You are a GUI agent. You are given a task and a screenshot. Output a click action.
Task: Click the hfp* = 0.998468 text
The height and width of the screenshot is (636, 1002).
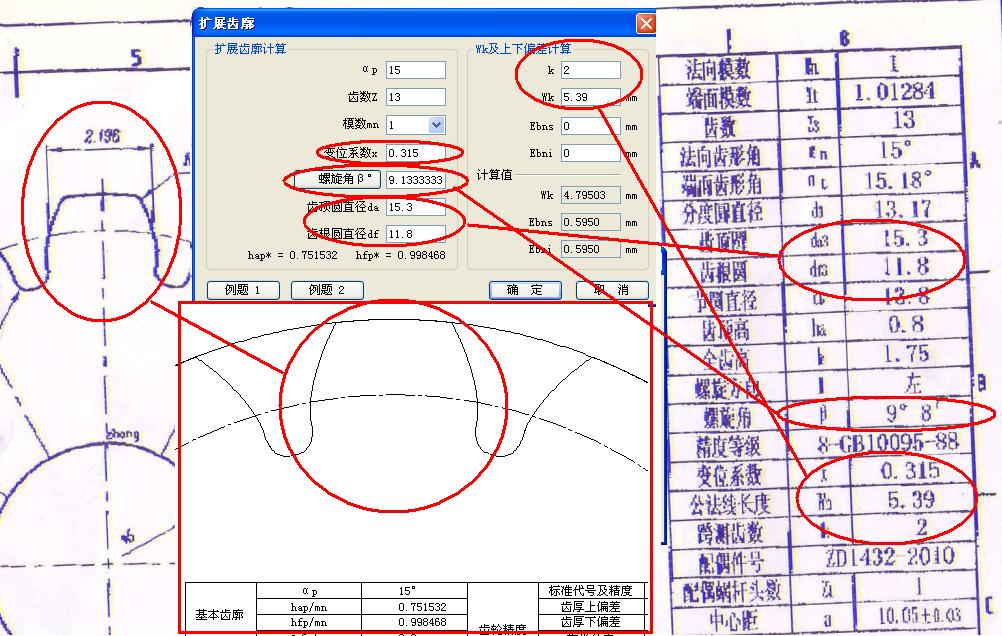coord(401,255)
